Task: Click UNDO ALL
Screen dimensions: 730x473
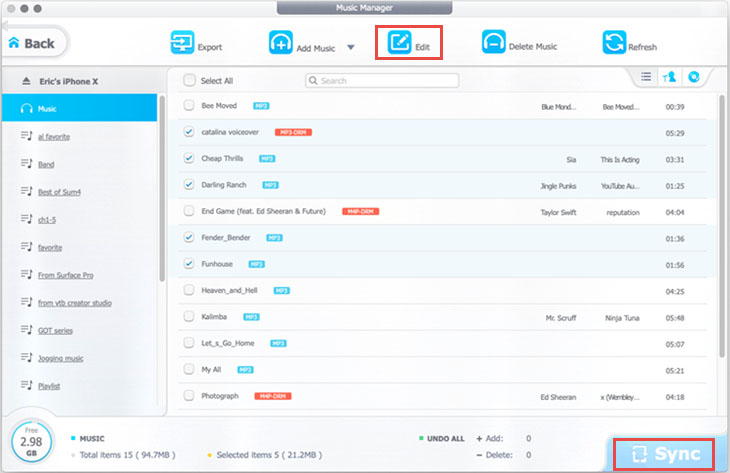Action: 446,439
